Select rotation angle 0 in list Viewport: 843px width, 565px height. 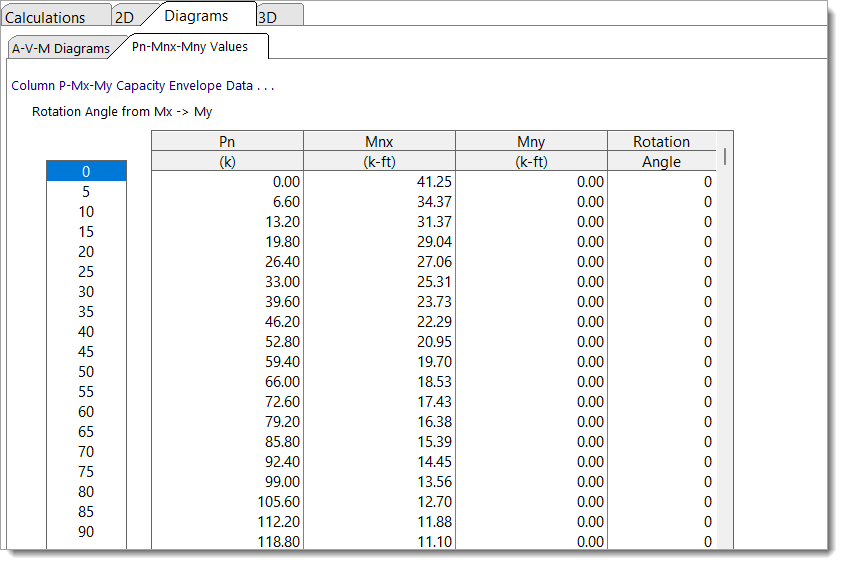click(x=86, y=171)
